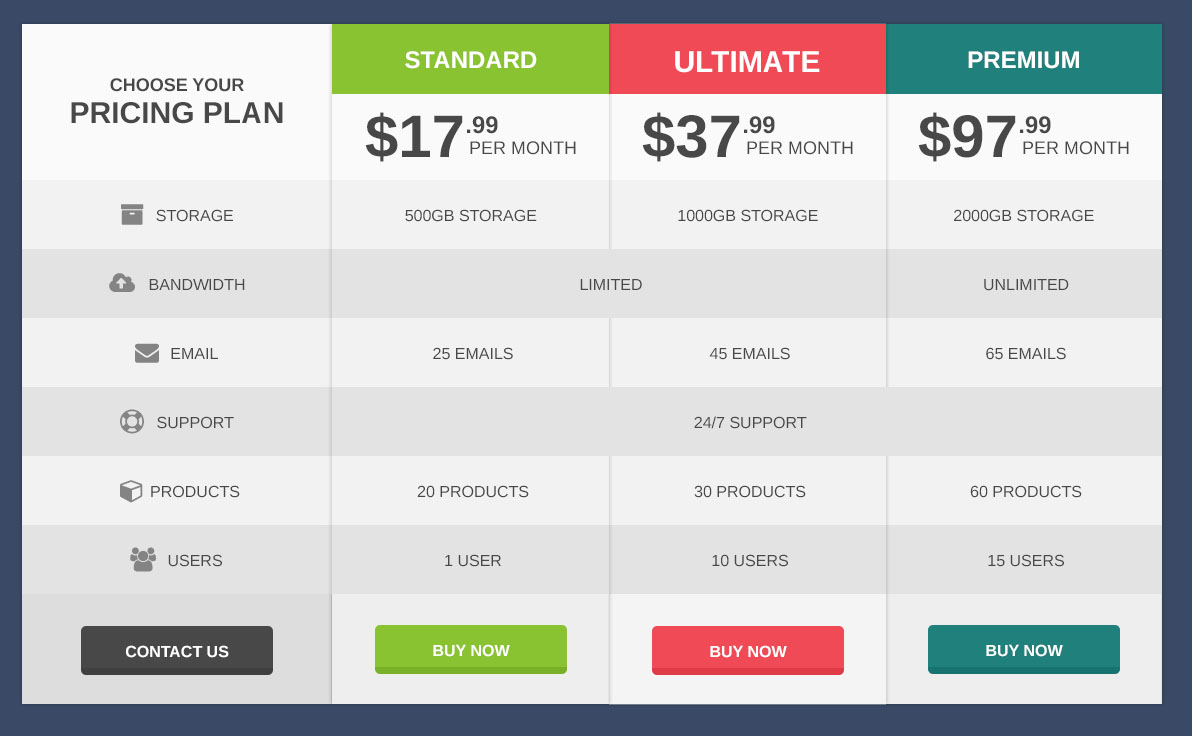Viewport: 1192px width, 736px height.
Task: Select the Ultimate plan header
Action: click(x=747, y=61)
